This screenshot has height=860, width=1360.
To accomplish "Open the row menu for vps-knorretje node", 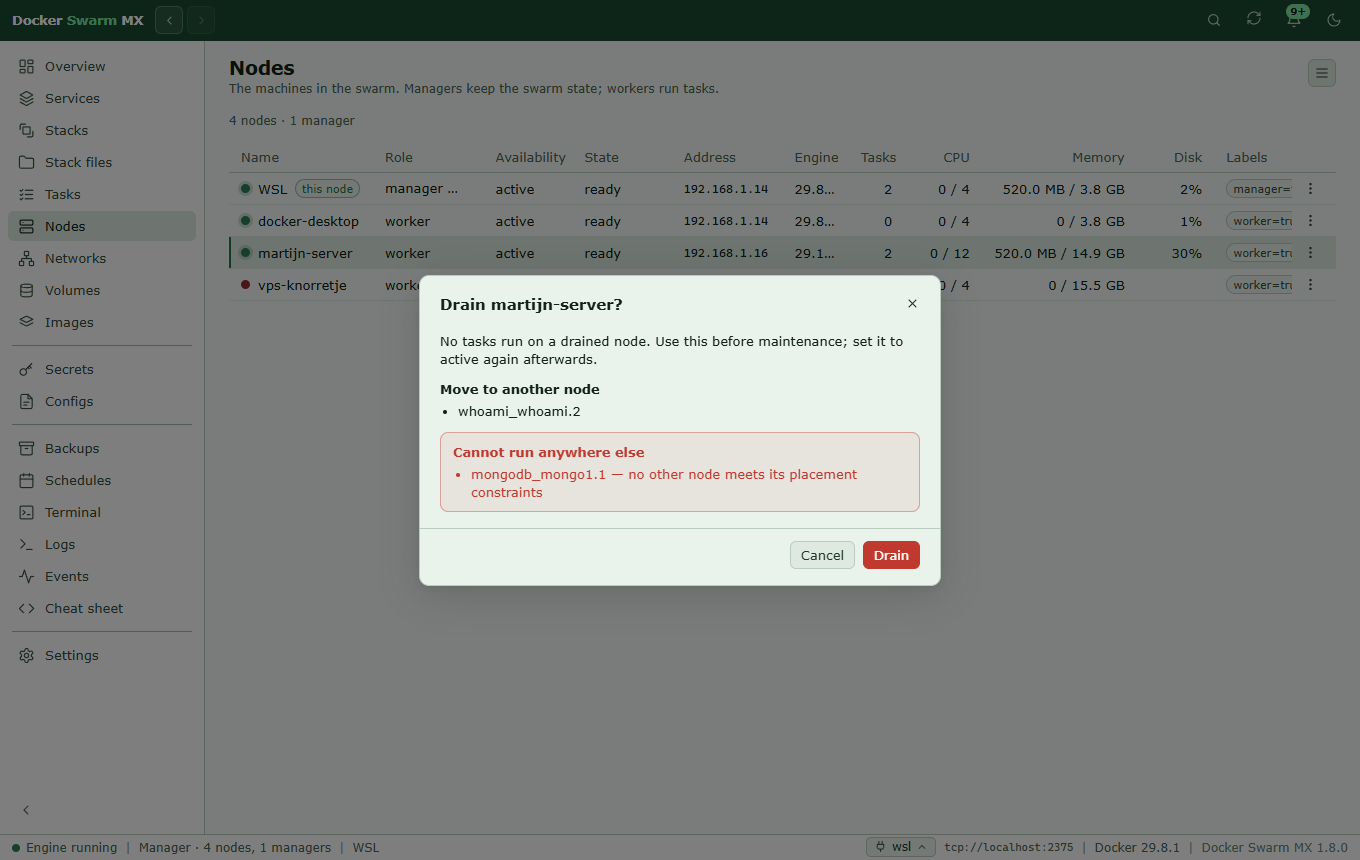I will [x=1310, y=285].
